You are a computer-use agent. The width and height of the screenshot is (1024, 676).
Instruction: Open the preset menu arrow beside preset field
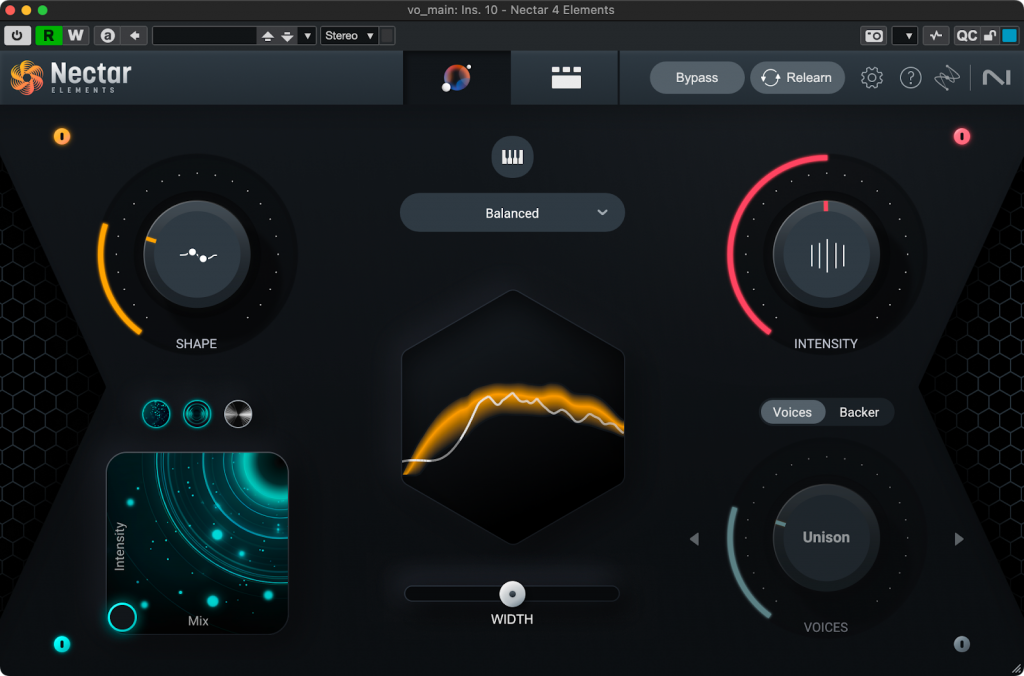307,36
